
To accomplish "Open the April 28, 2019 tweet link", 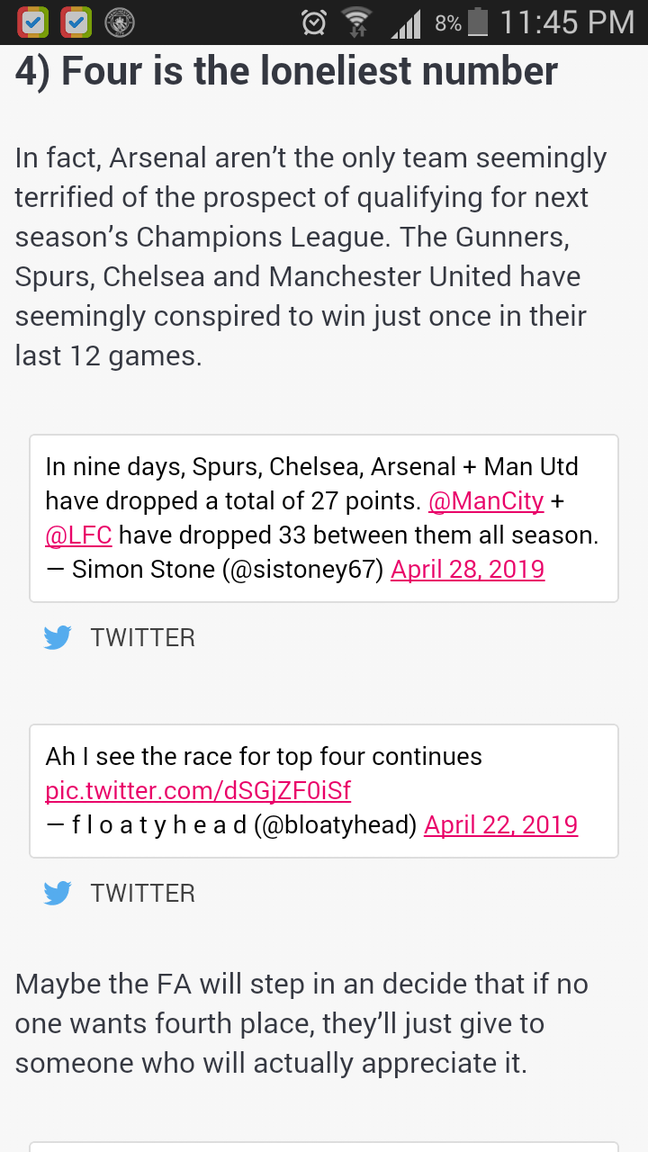I will 467,569.
